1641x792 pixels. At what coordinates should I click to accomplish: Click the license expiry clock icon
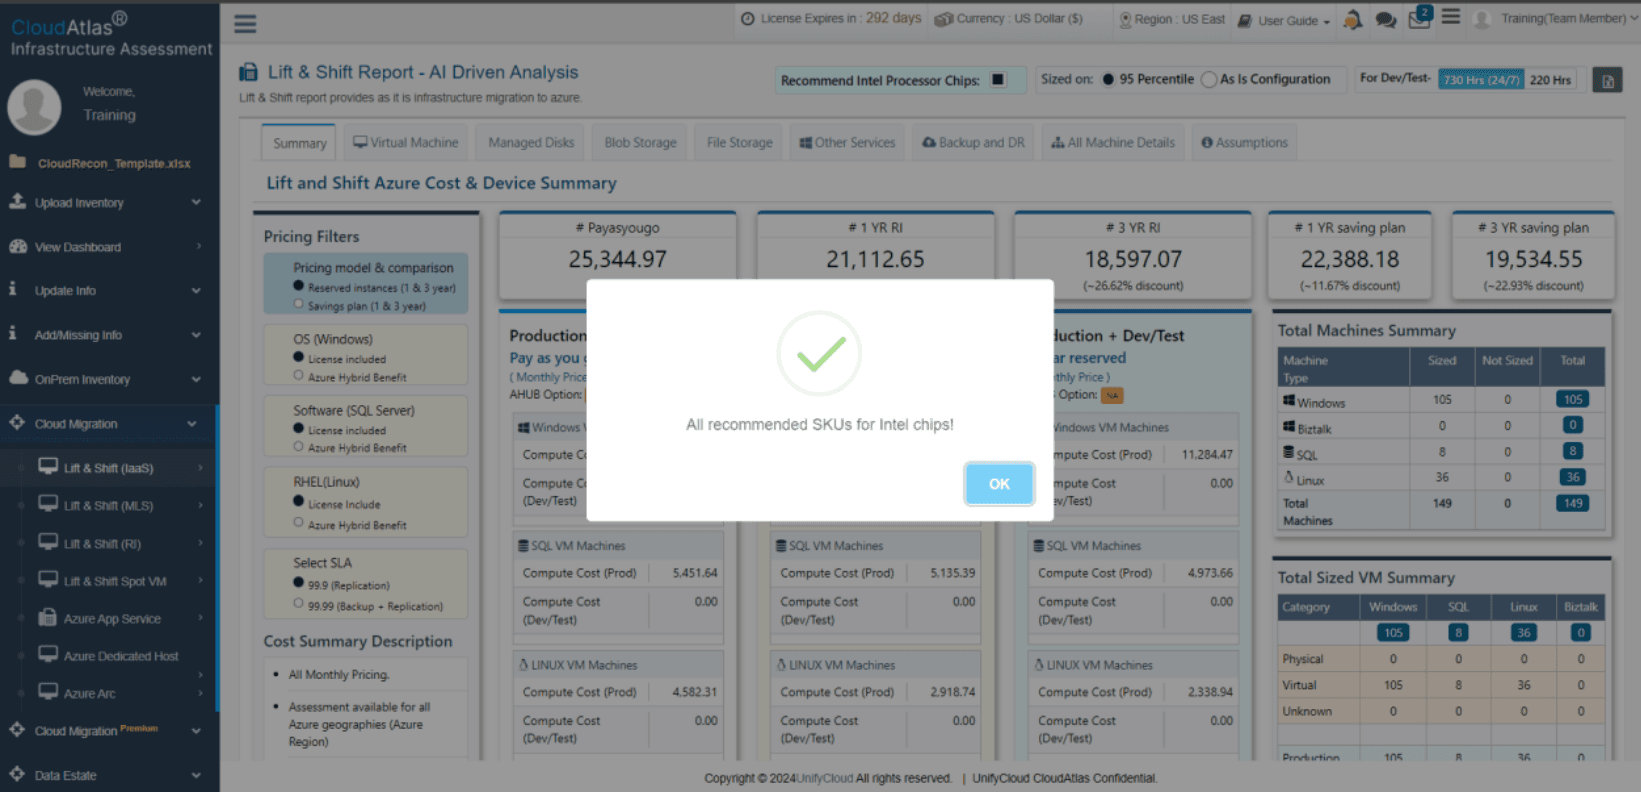click(x=748, y=19)
